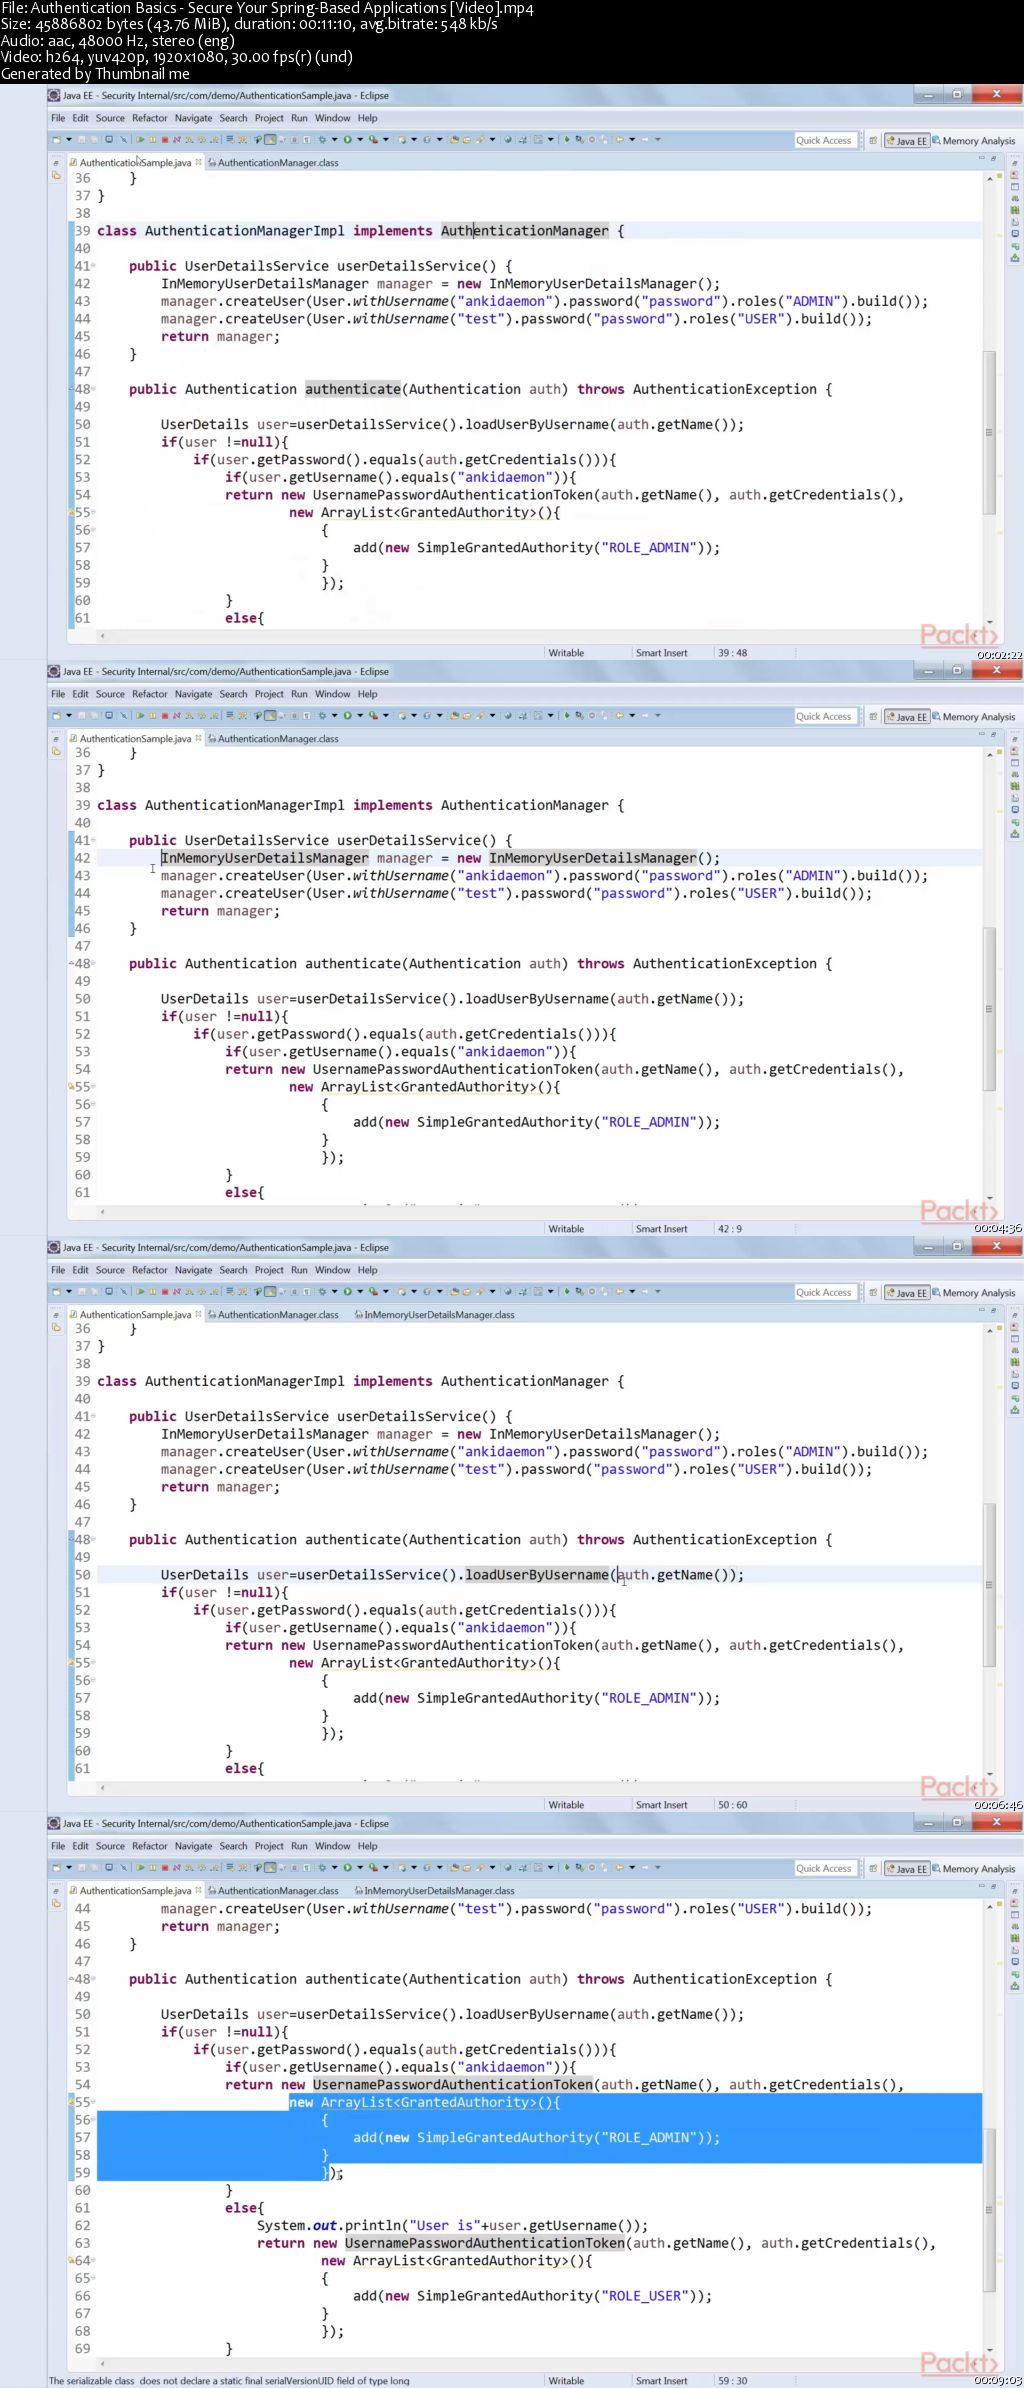Focus Quick Access field in 00:02:22 frame
1024x2388 pixels.
point(826,141)
